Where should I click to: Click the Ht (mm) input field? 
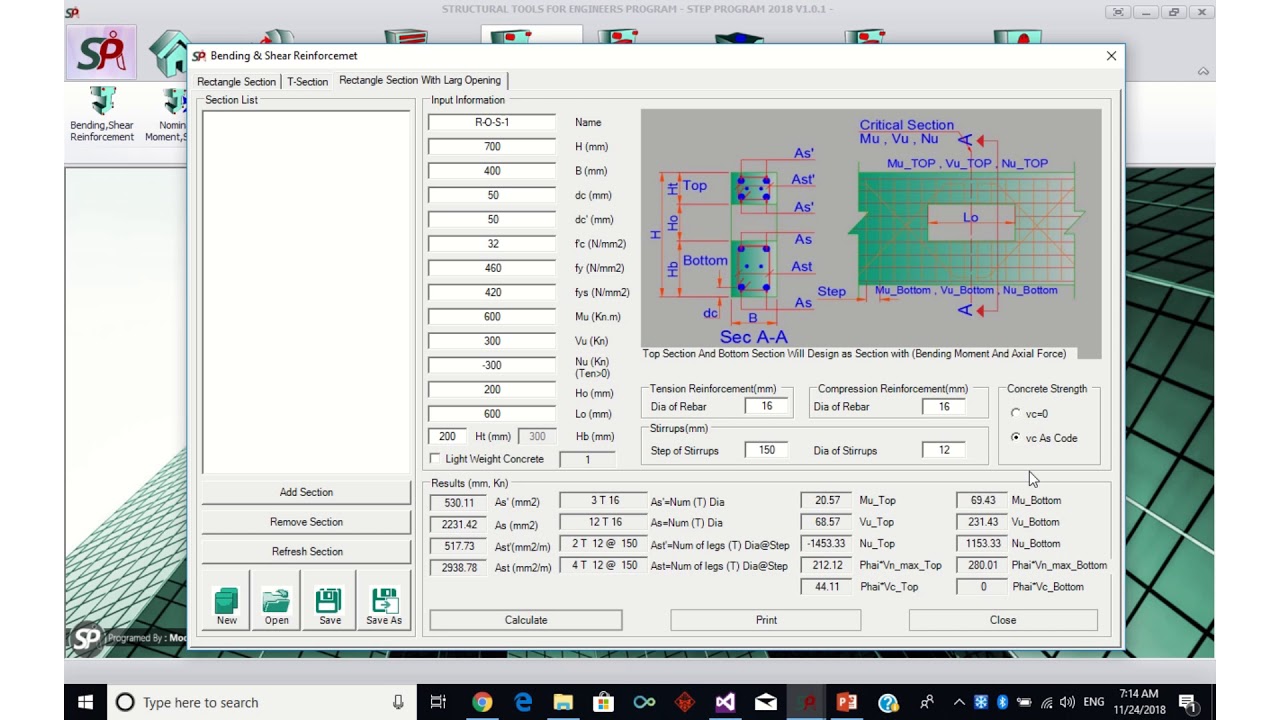pyautogui.click(x=447, y=437)
